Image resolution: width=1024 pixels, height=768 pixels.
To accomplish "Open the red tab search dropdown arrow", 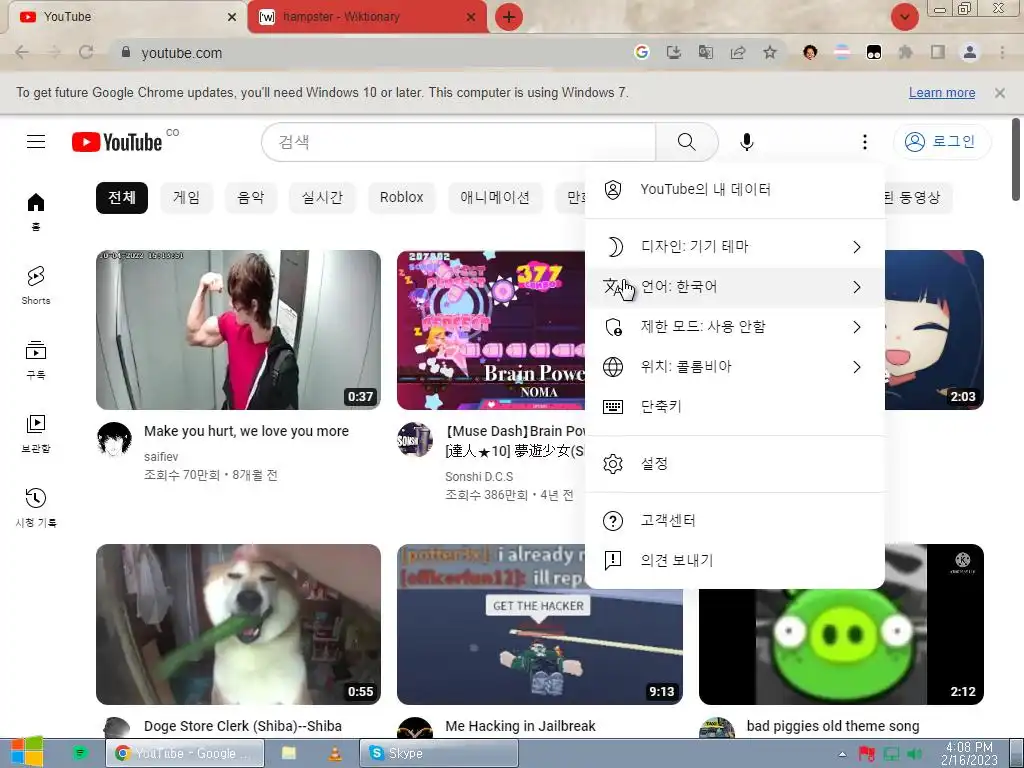I will (904, 17).
